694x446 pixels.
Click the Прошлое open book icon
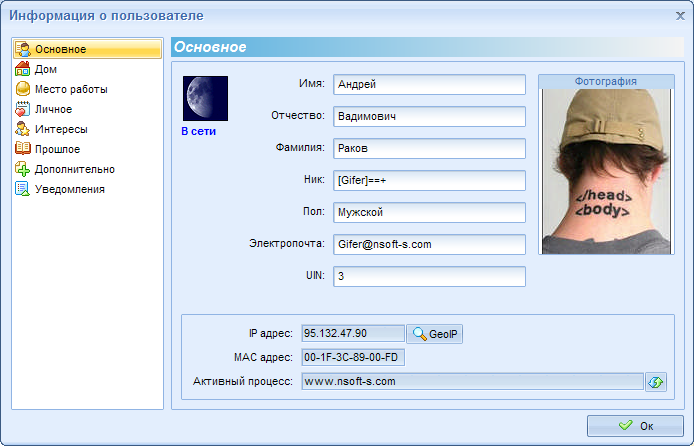point(22,149)
